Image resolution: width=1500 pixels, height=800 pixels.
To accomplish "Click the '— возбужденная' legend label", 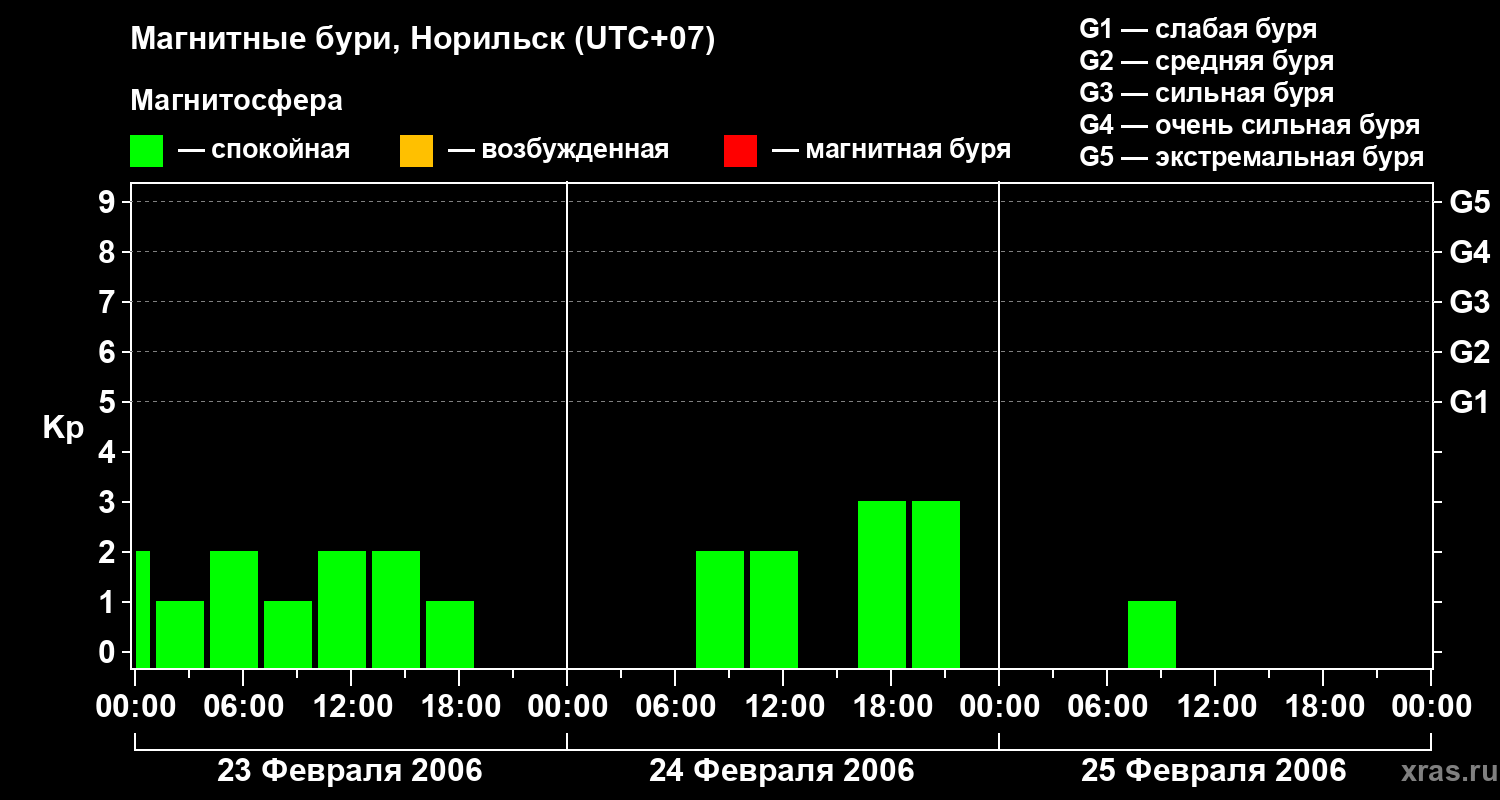I will point(558,150).
